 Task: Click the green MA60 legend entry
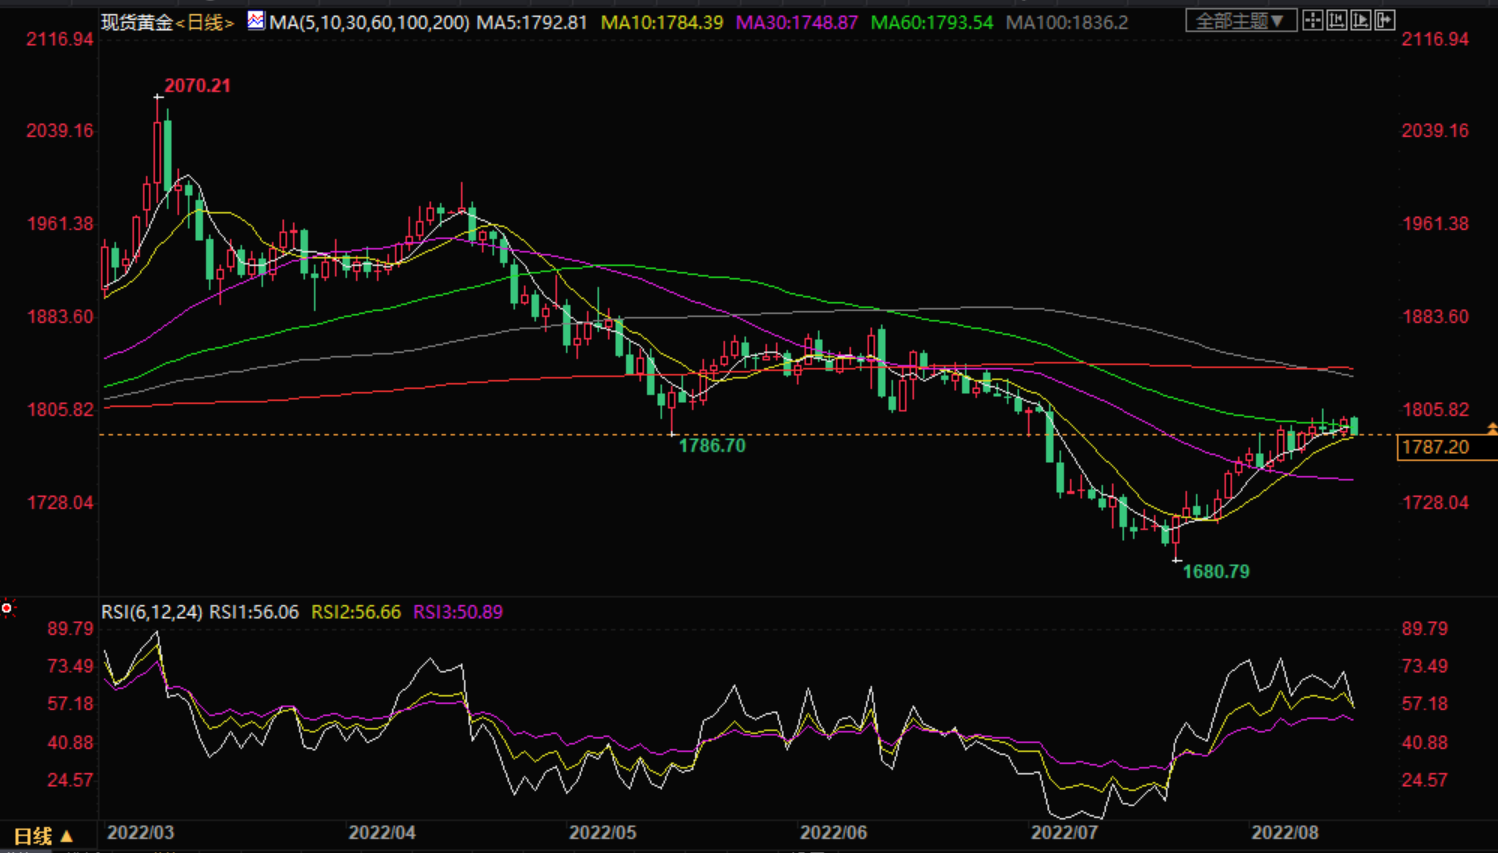932,22
